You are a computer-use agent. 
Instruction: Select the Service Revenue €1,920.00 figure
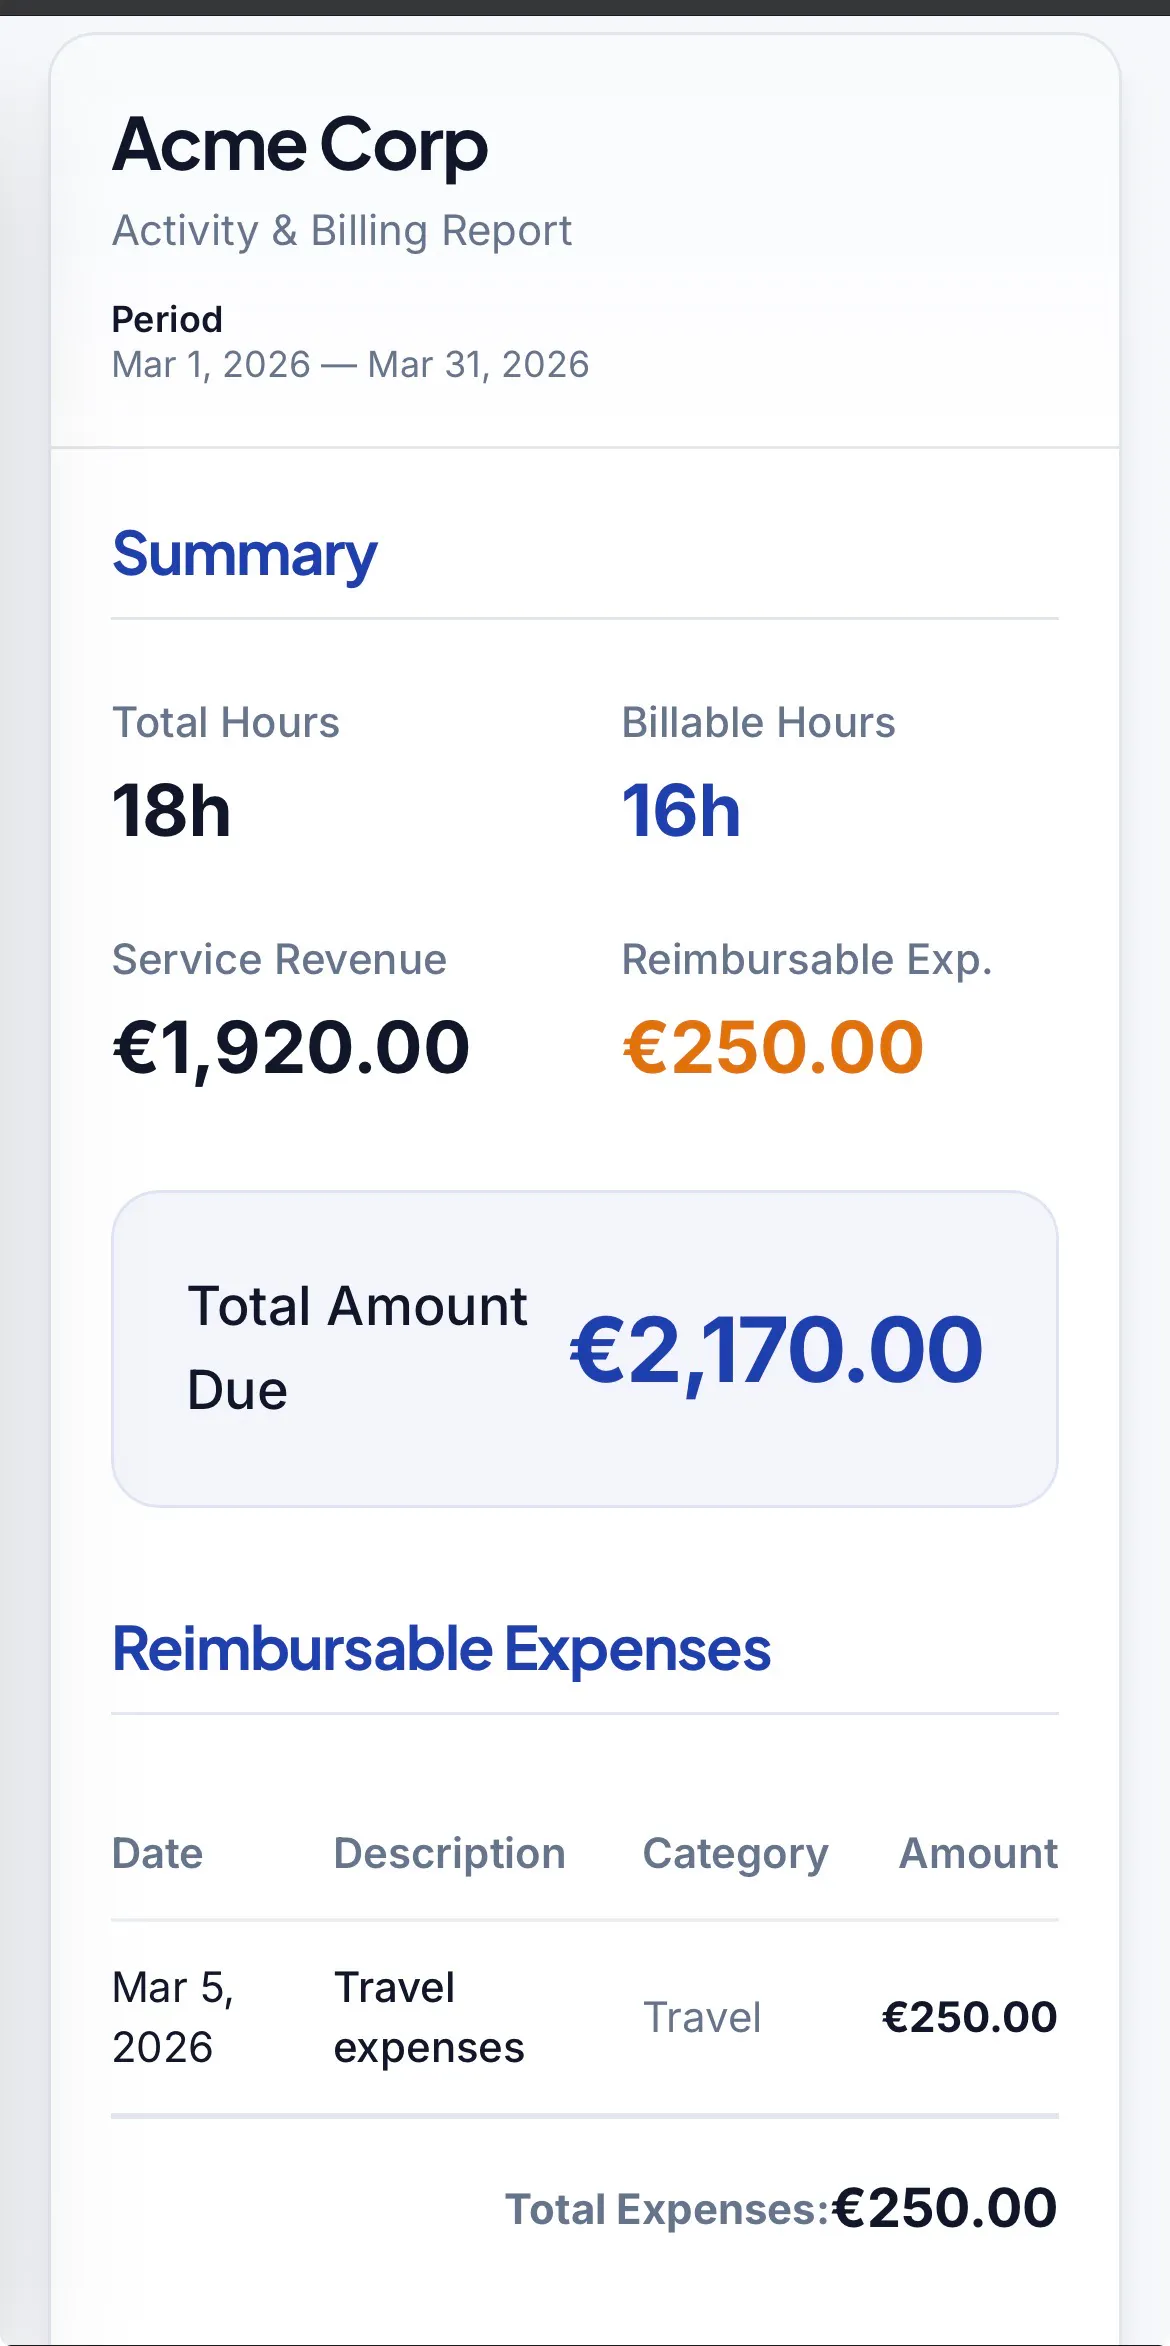(291, 1048)
